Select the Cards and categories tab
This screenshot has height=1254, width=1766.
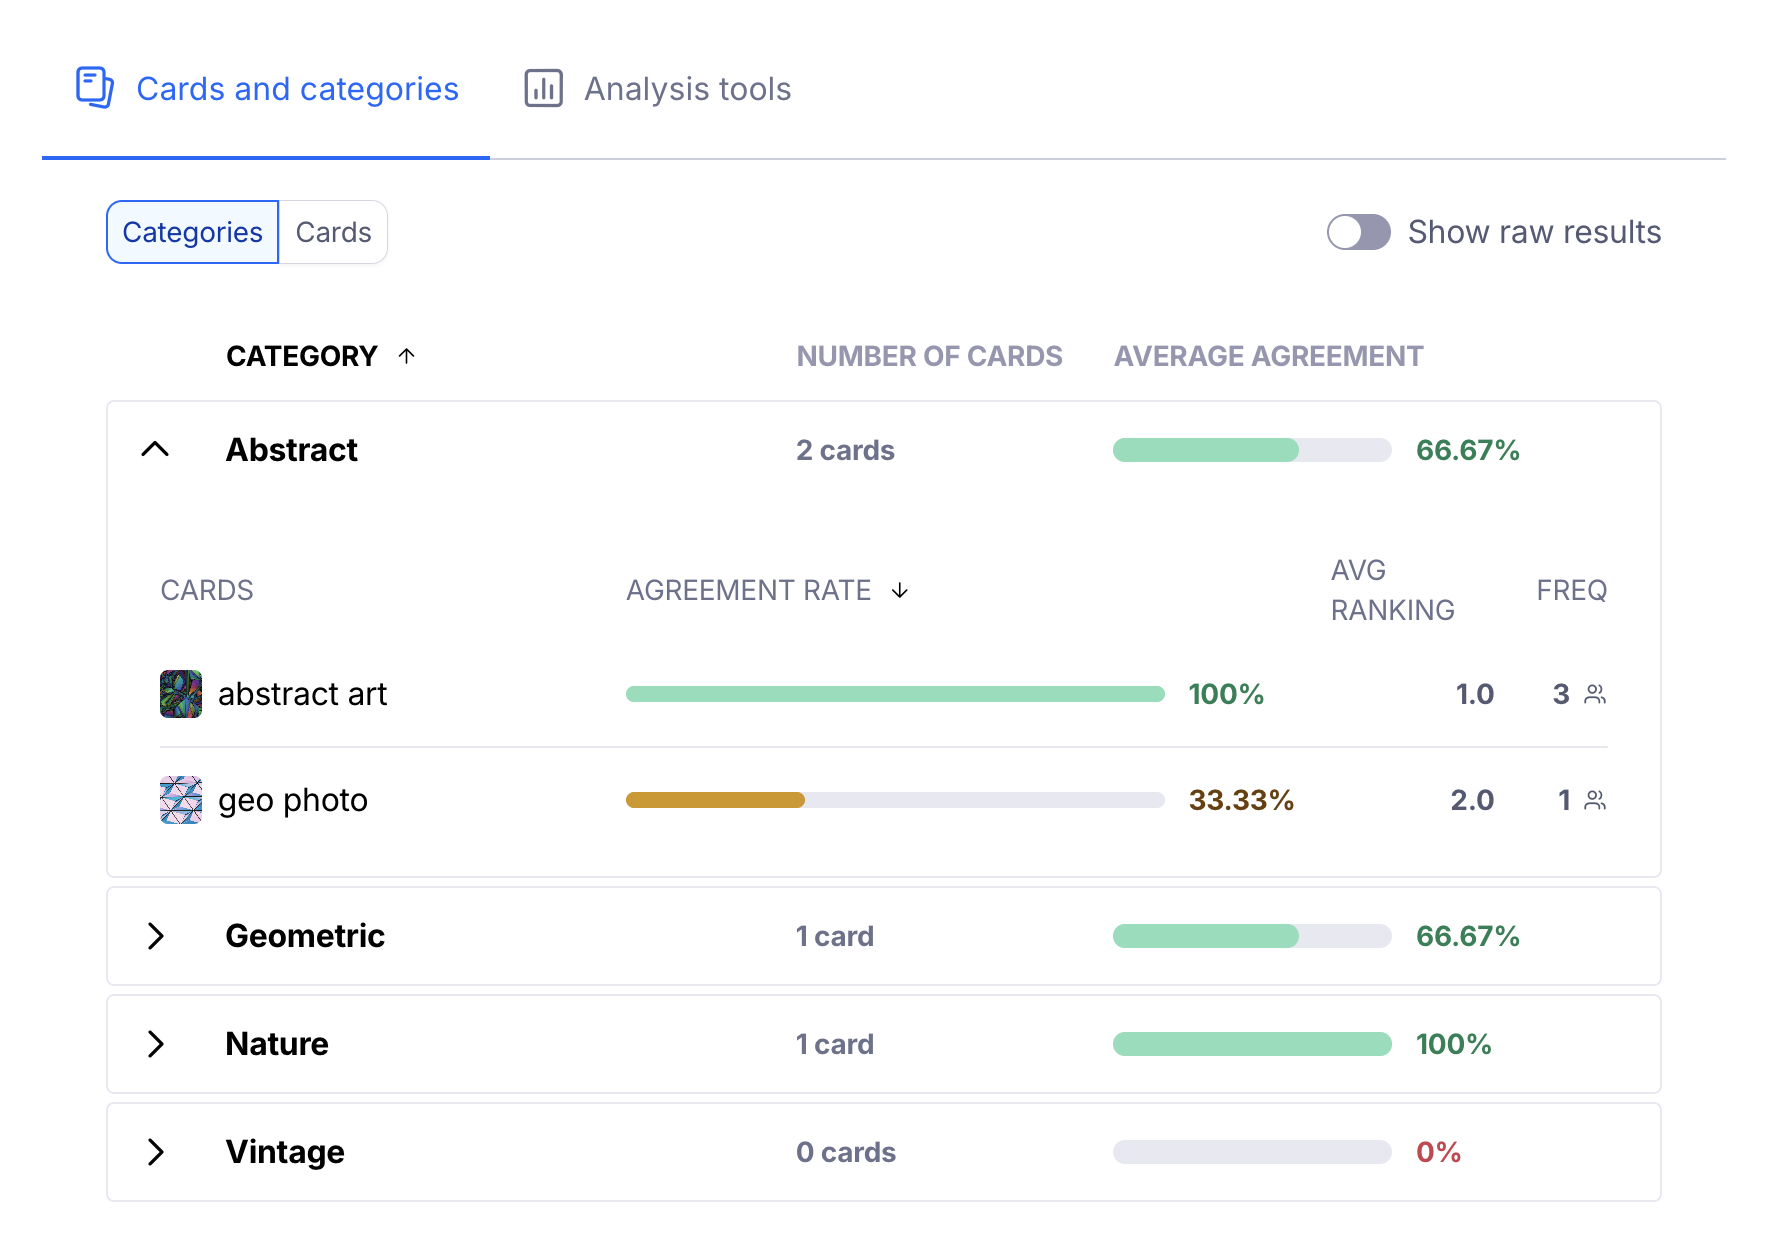[297, 89]
